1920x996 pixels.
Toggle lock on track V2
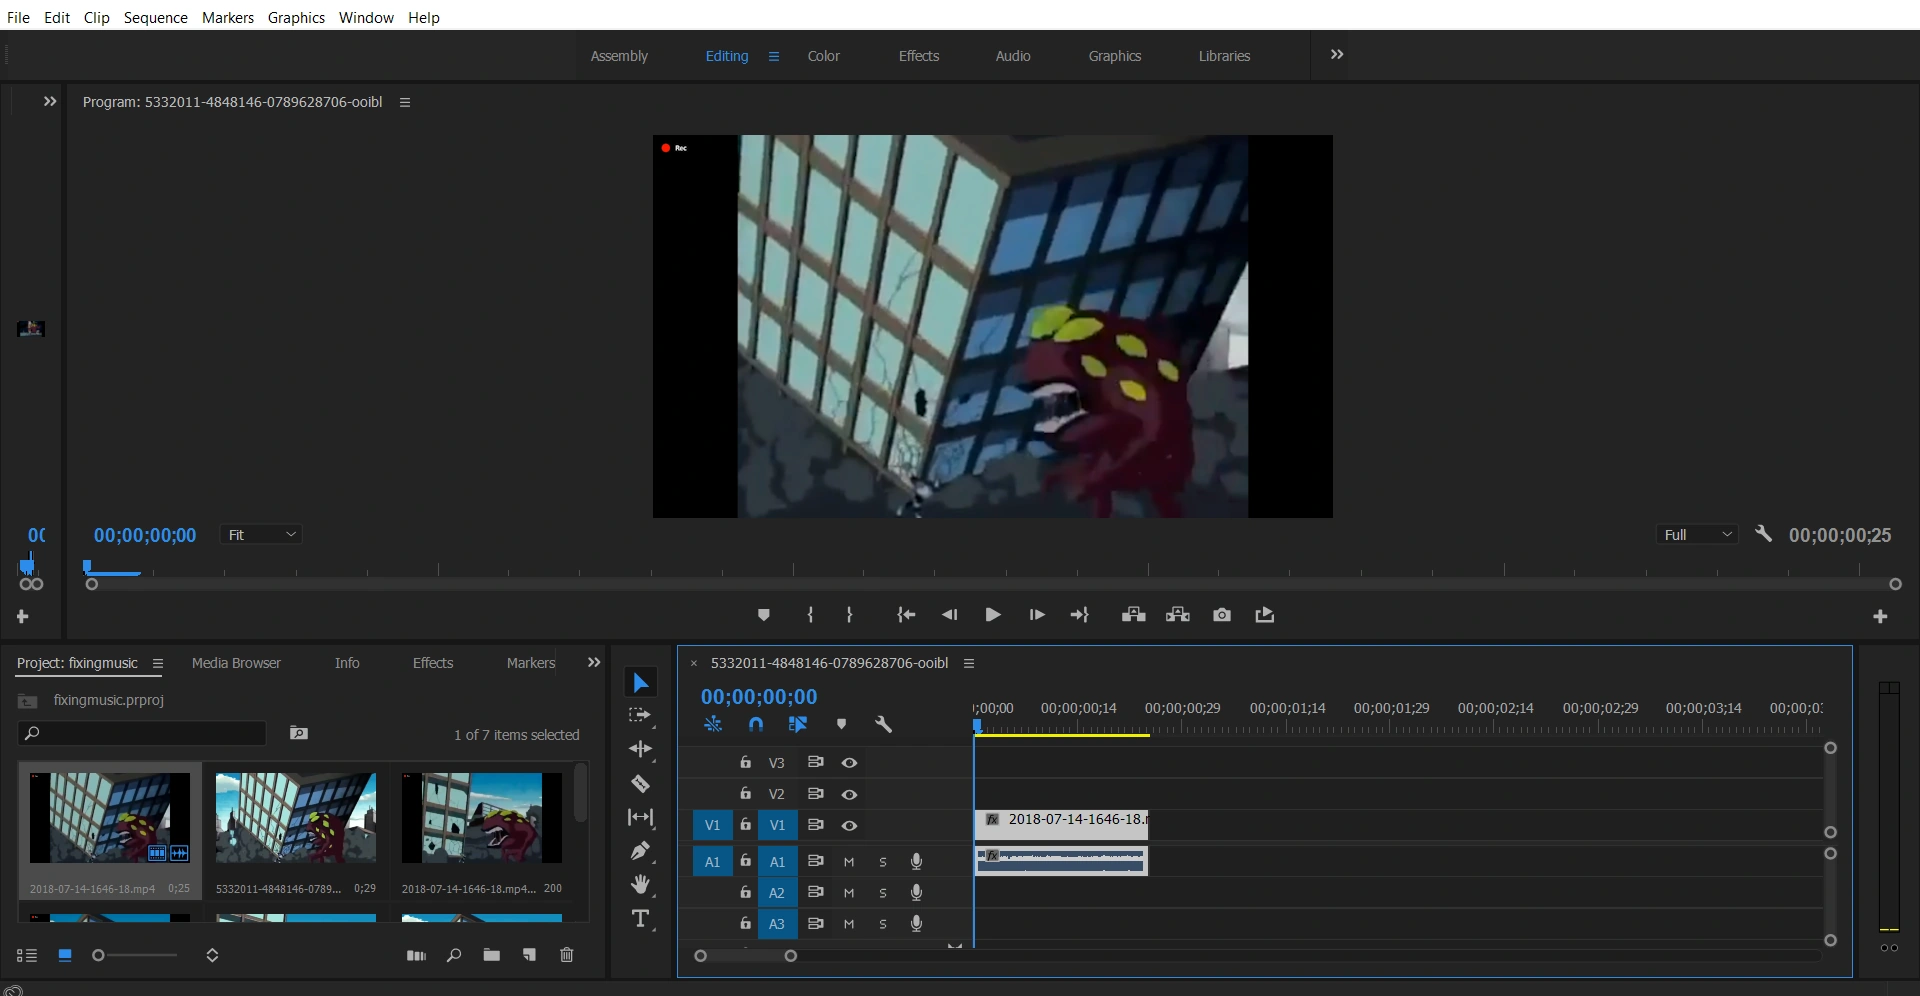point(745,794)
